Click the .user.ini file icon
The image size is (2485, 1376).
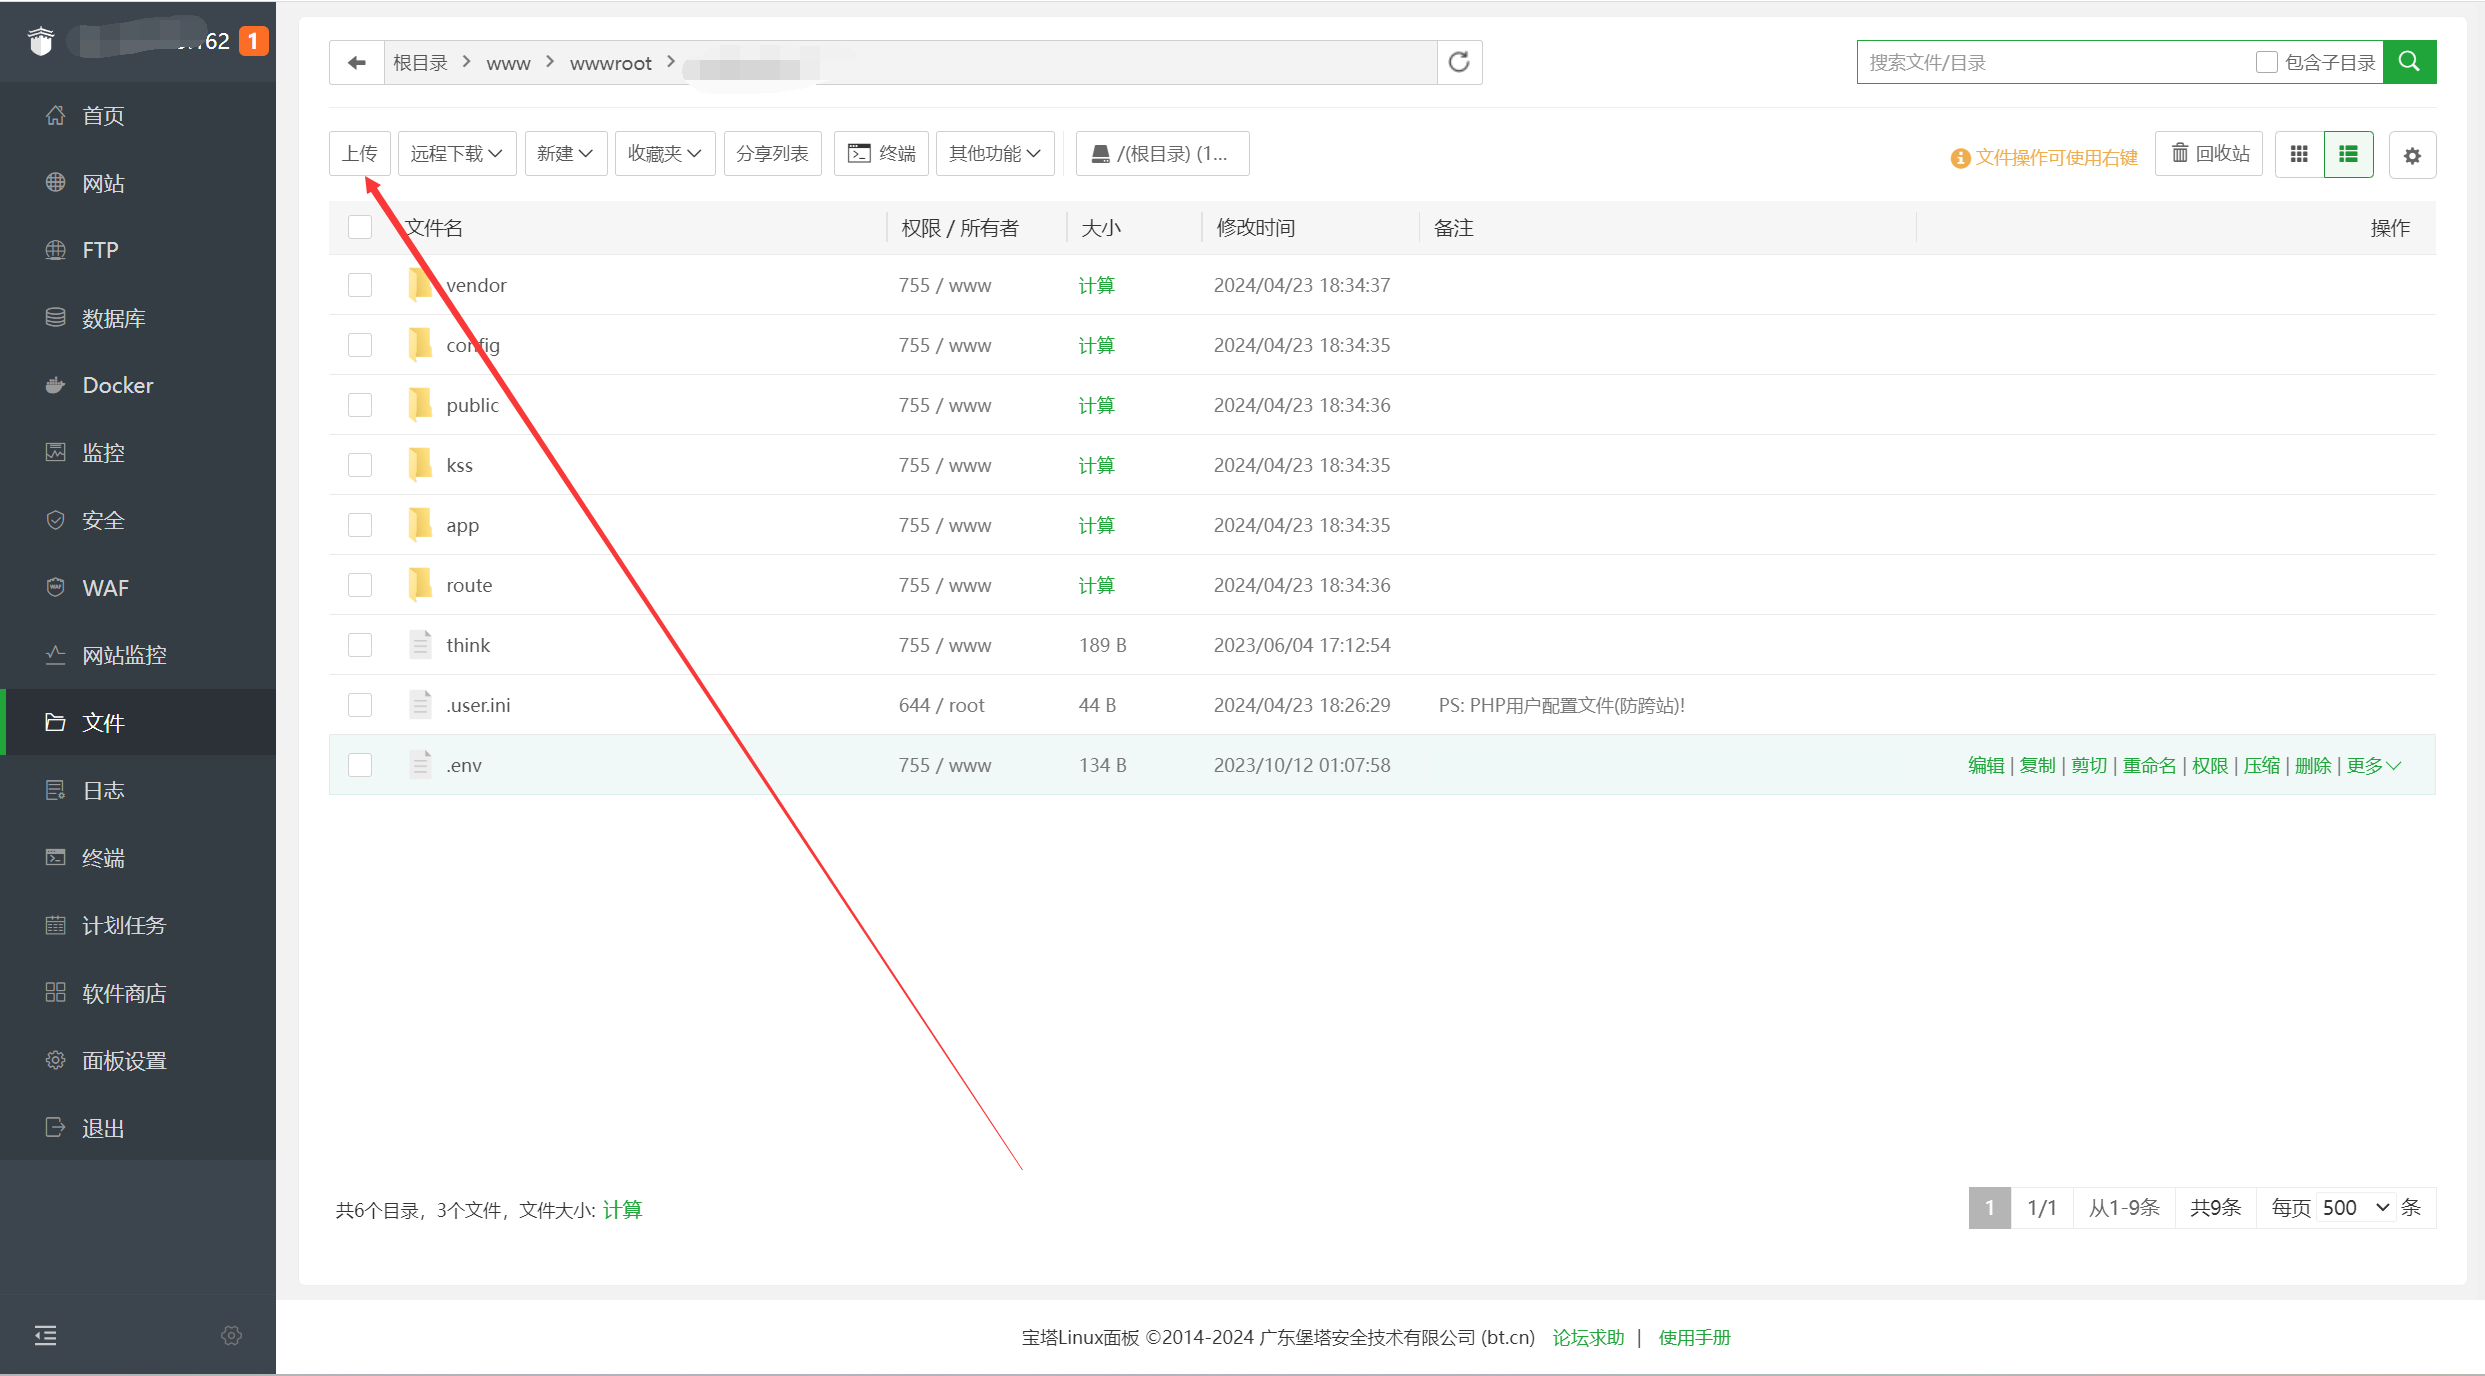tap(421, 705)
